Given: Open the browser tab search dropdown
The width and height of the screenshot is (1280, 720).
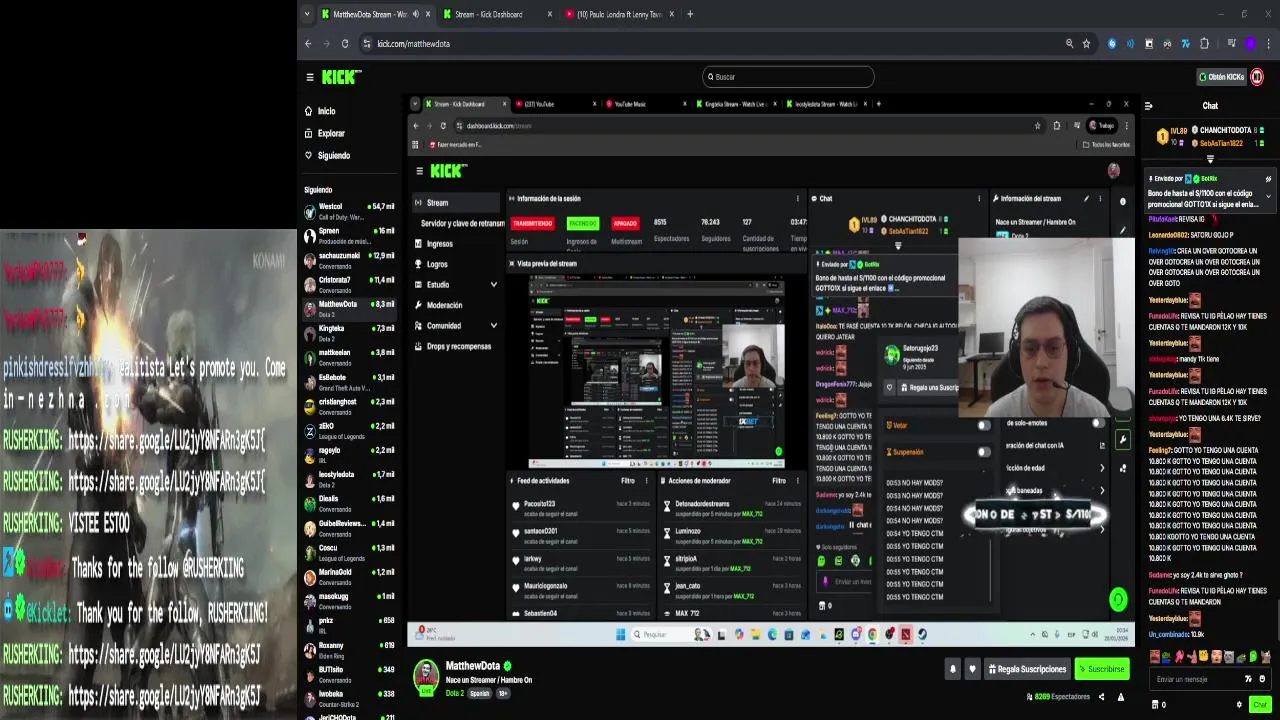Looking at the screenshot, I should point(308,14).
